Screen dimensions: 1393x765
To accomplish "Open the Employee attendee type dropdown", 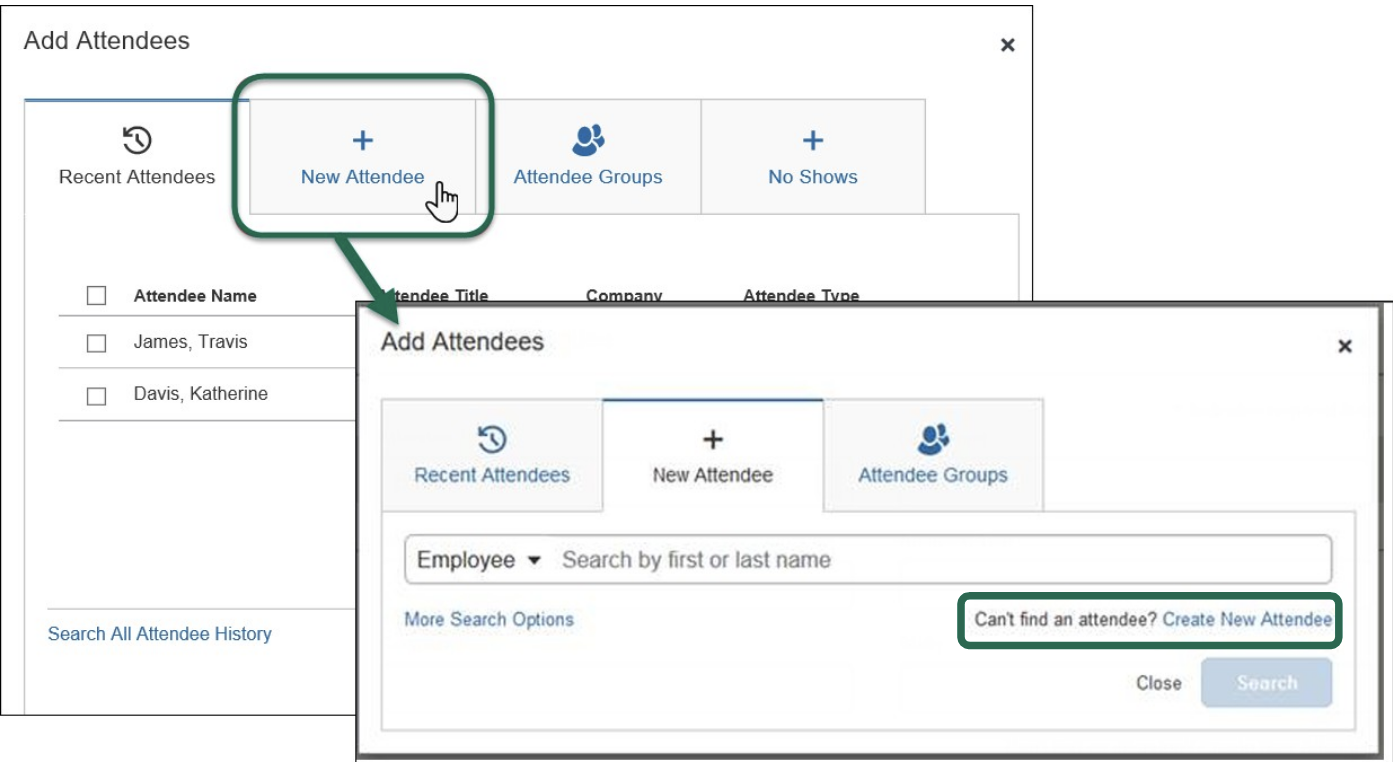I will [x=479, y=560].
